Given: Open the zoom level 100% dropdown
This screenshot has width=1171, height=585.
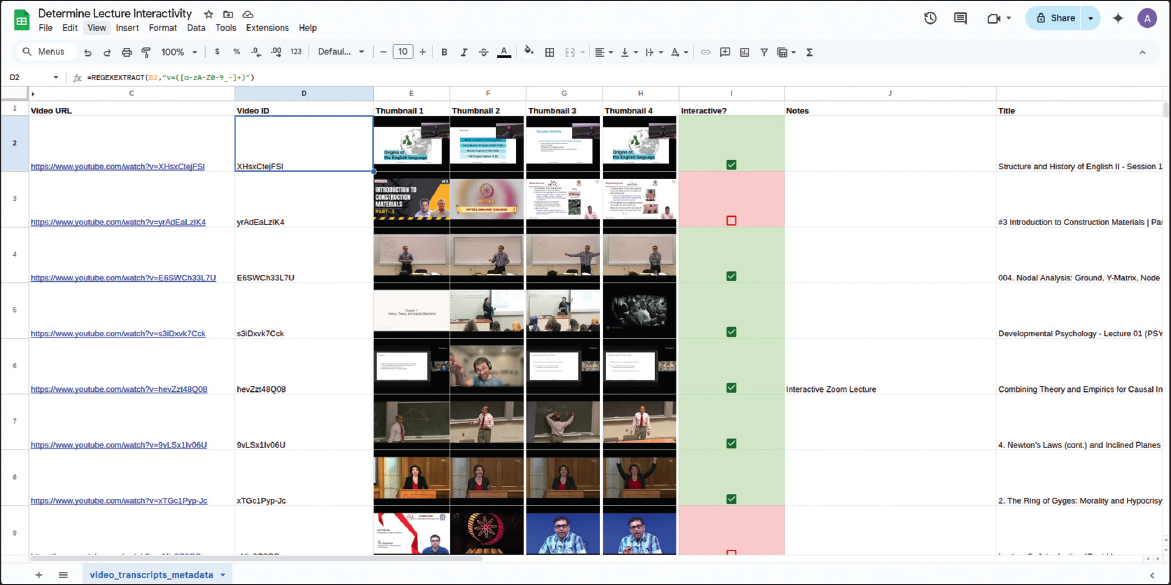Looking at the screenshot, I should (x=179, y=52).
